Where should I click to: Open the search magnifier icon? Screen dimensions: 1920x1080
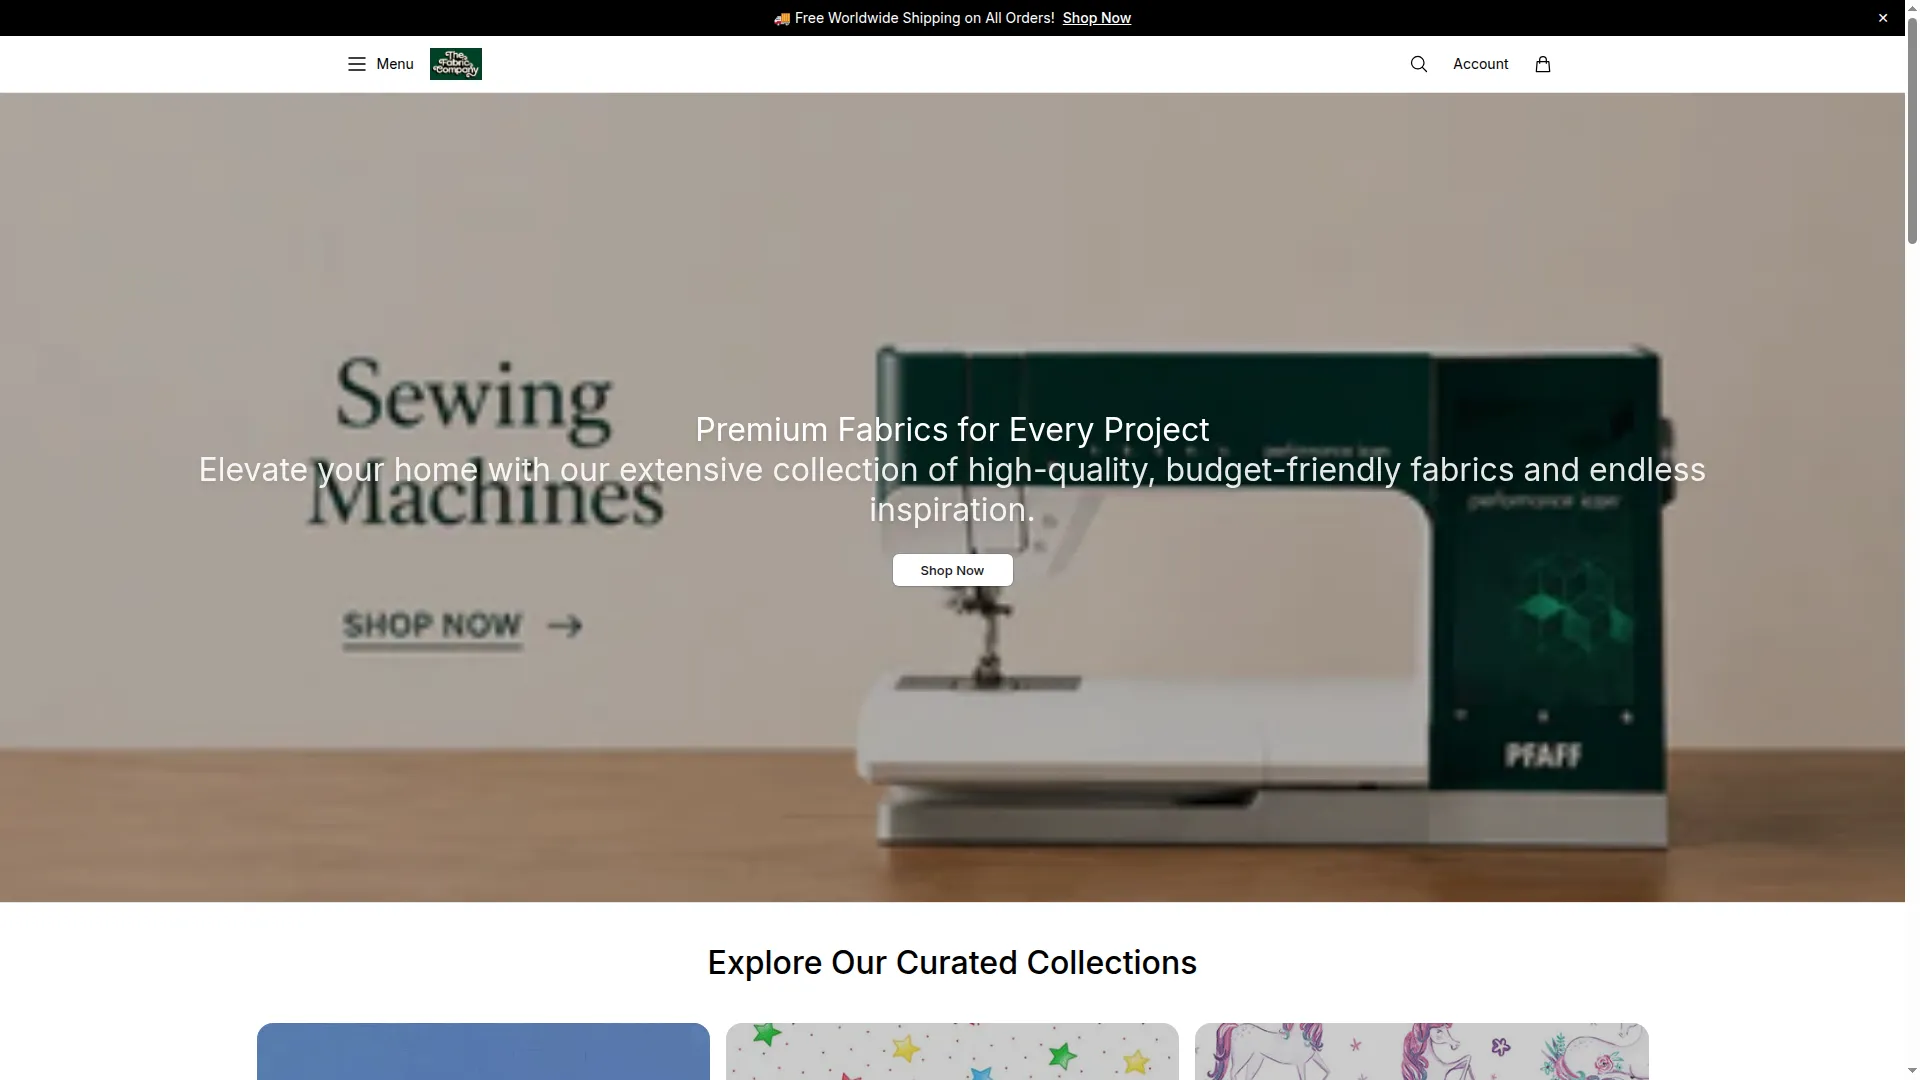coord(1418,64)
